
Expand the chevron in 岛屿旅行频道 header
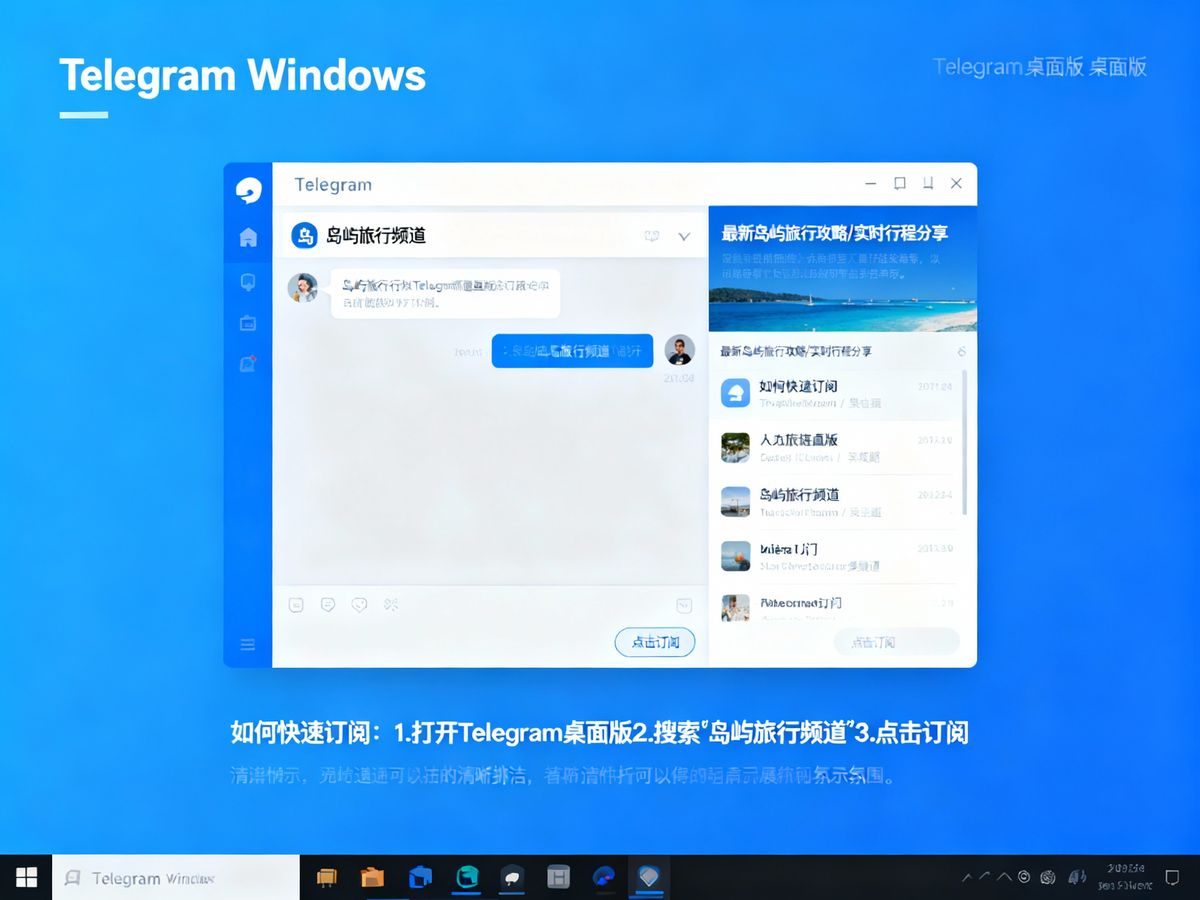pyautogui.click(x=684, y=237)
